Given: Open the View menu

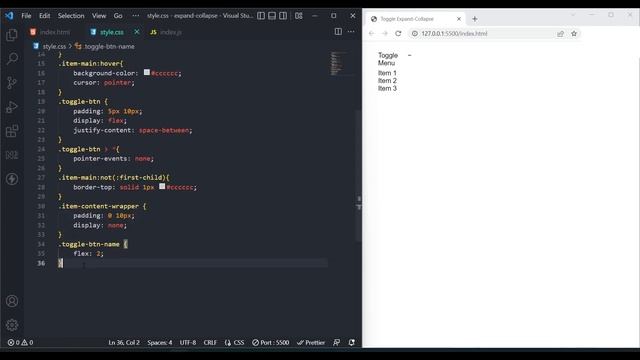Looking at the screenshot, I should pos(99,16).
